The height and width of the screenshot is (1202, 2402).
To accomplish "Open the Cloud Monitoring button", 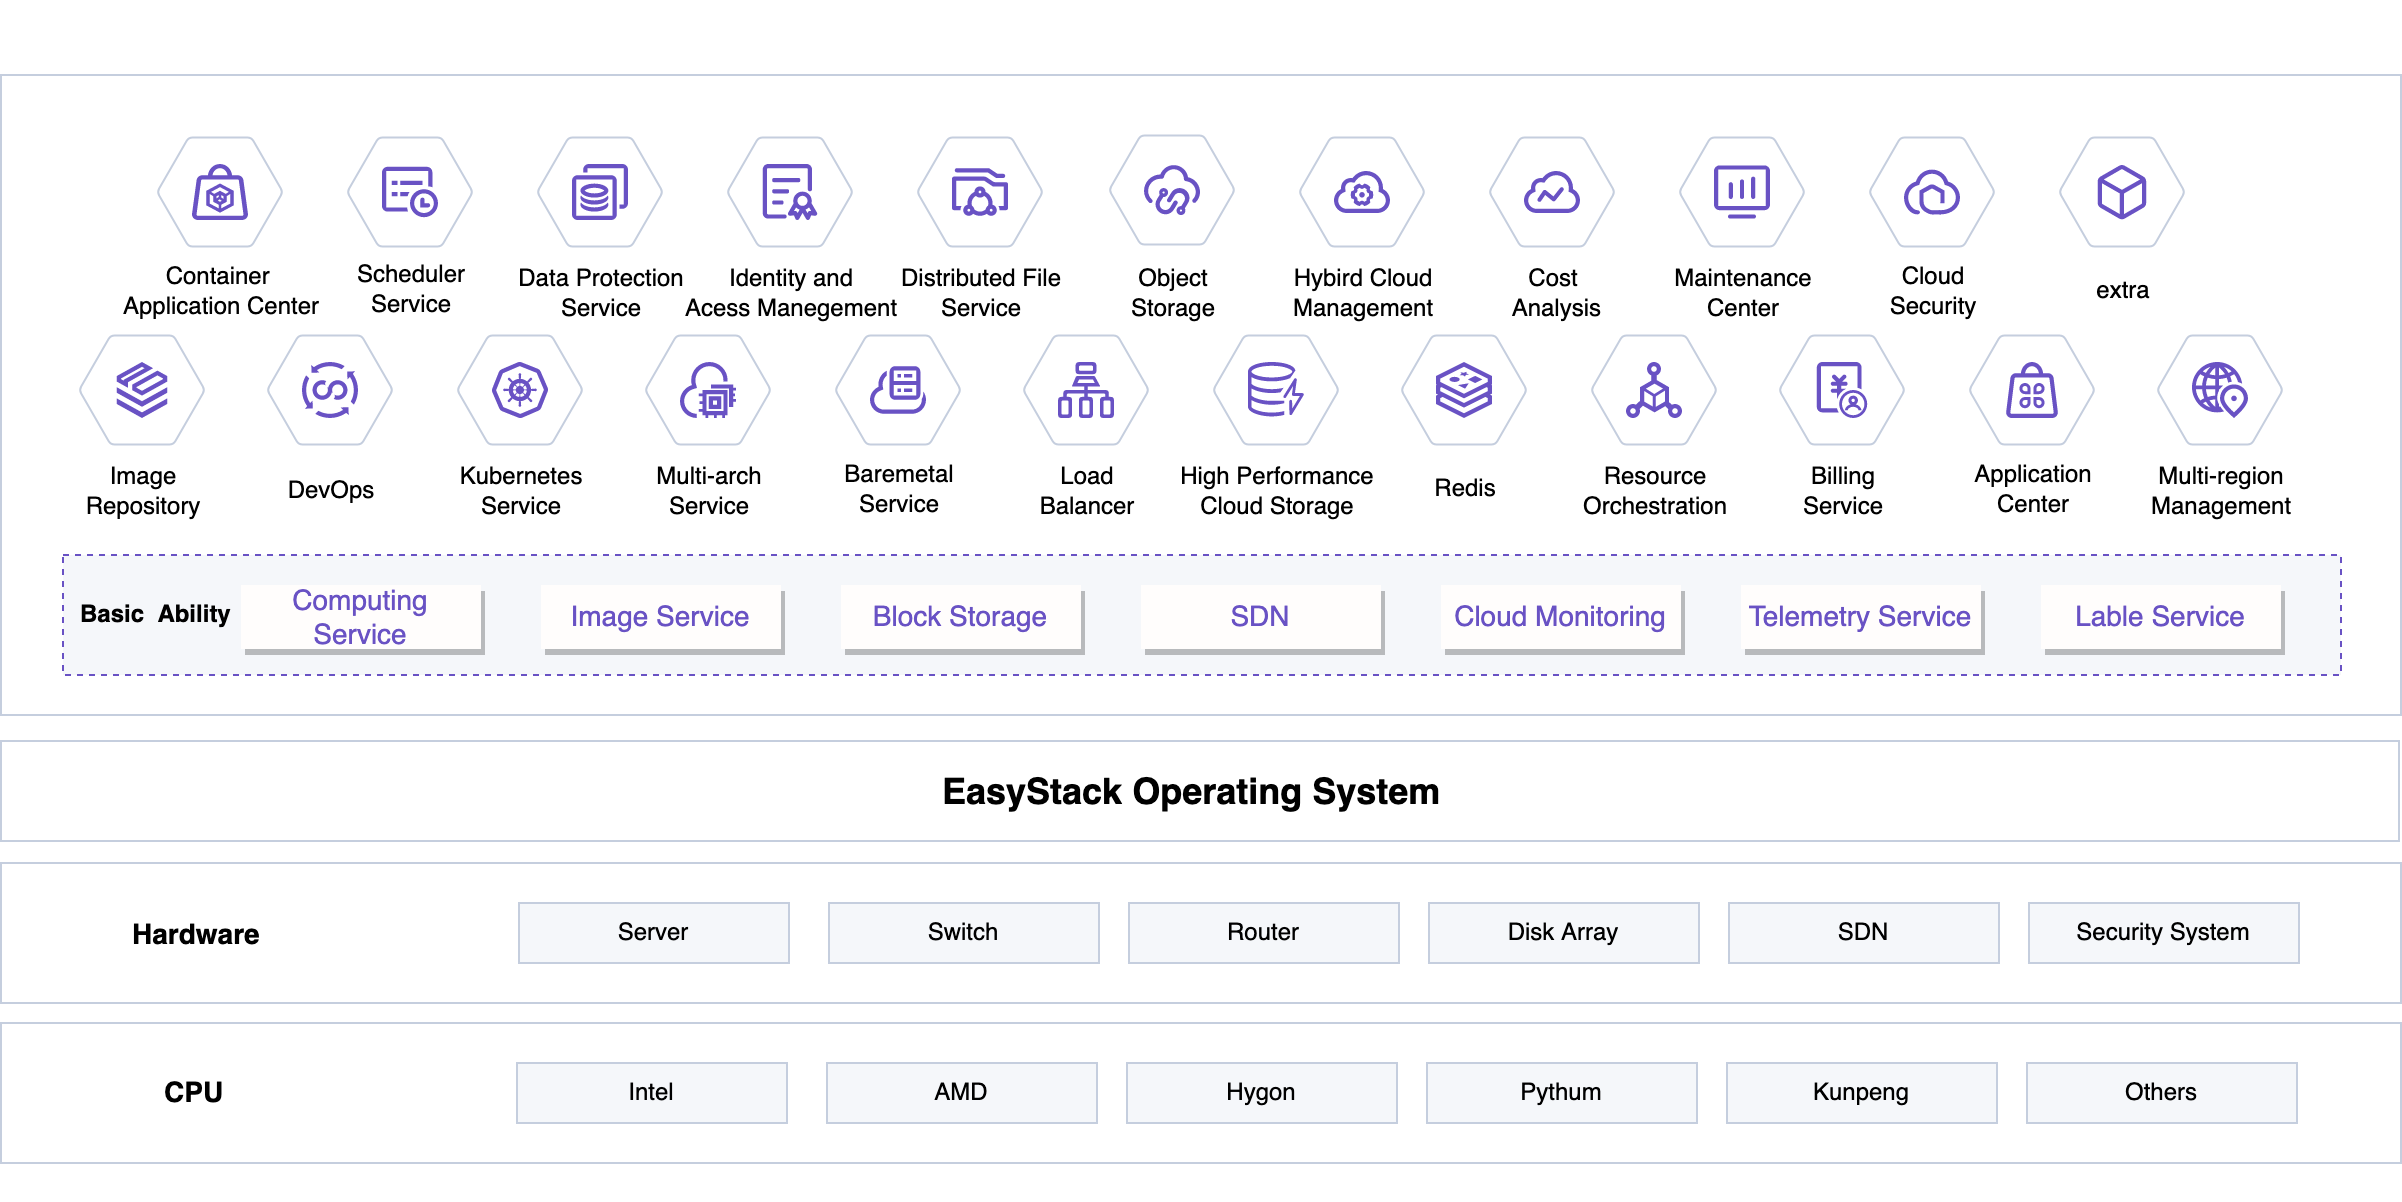I will [1561, 617].
